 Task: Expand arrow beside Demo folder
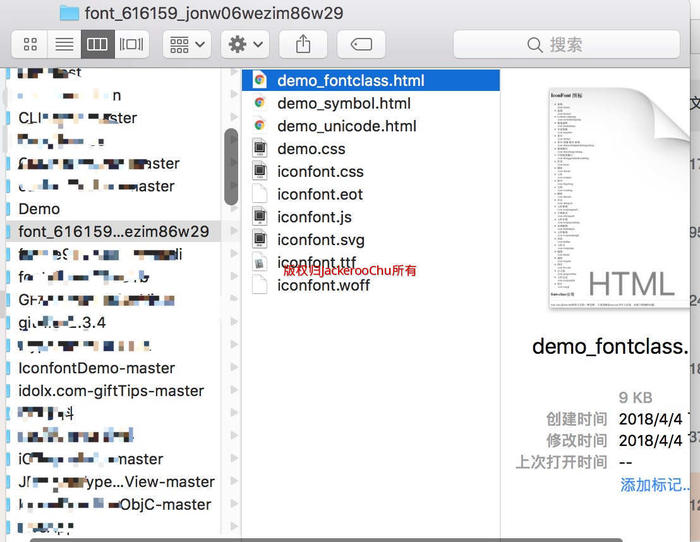[x=233, y=208]
